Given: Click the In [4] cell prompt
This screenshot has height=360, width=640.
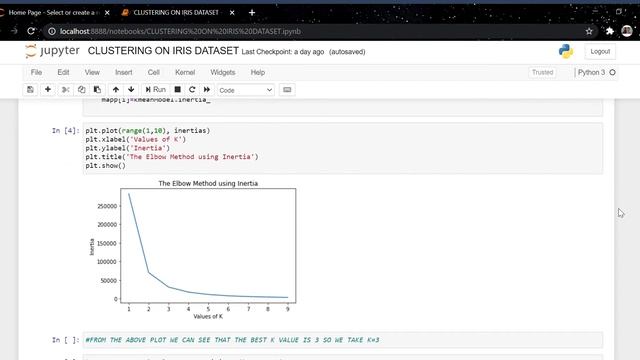Looking at the screenshot, I should [x=65, y=131].
